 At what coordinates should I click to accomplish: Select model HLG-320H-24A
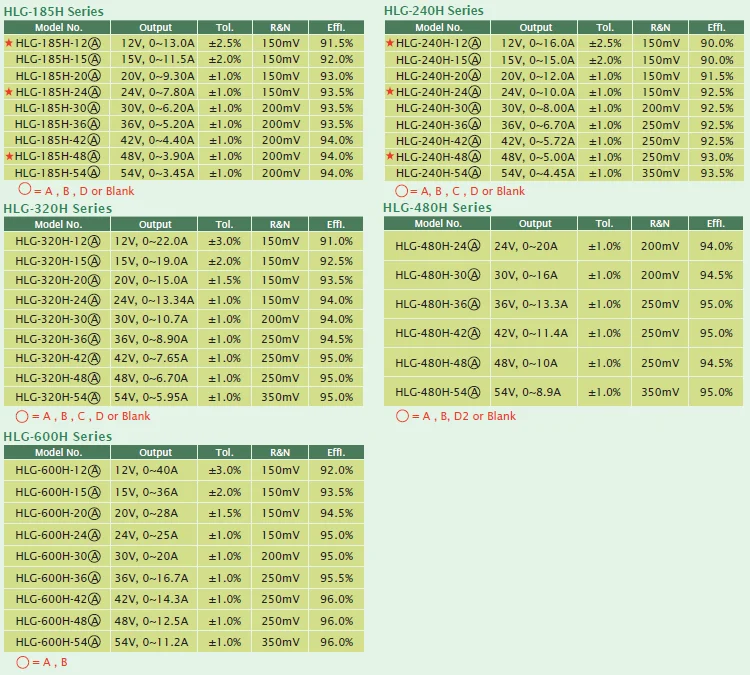(x=58, y=300)
